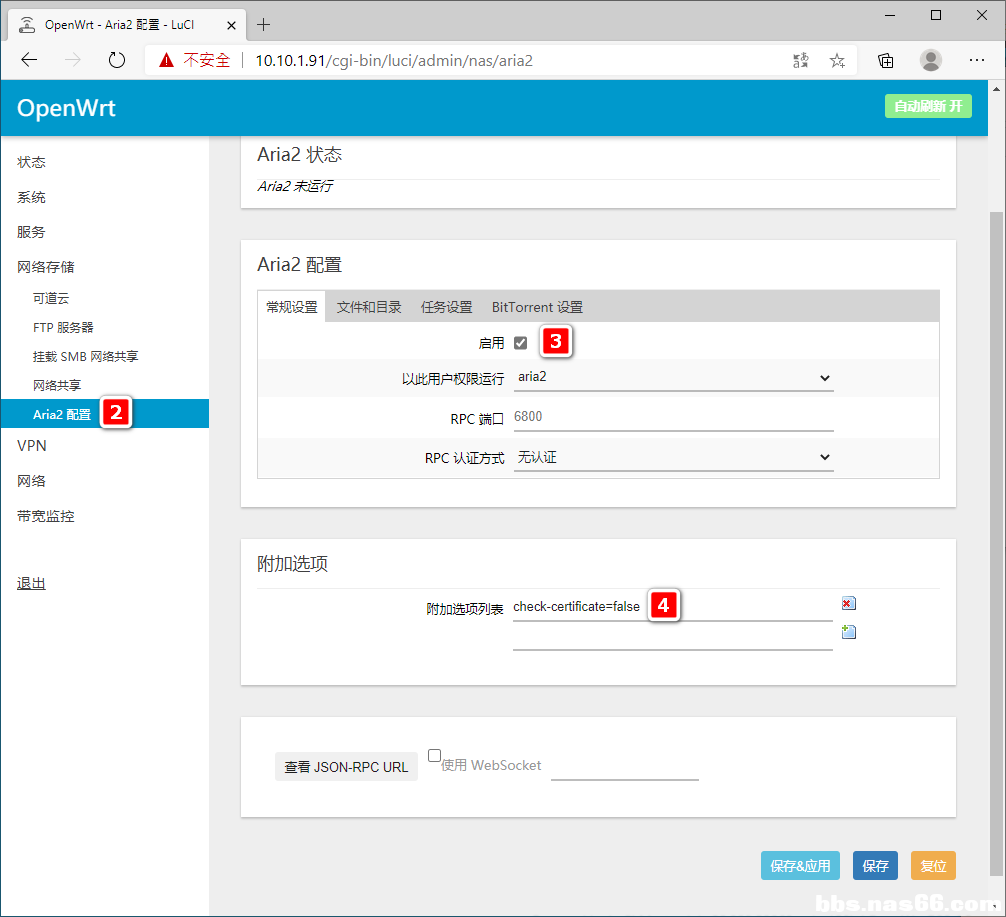The height and width of the screenshot is (917, 1006).
Task: Switch to the 文件和目录 tab
Action: [x=369, y=307]
